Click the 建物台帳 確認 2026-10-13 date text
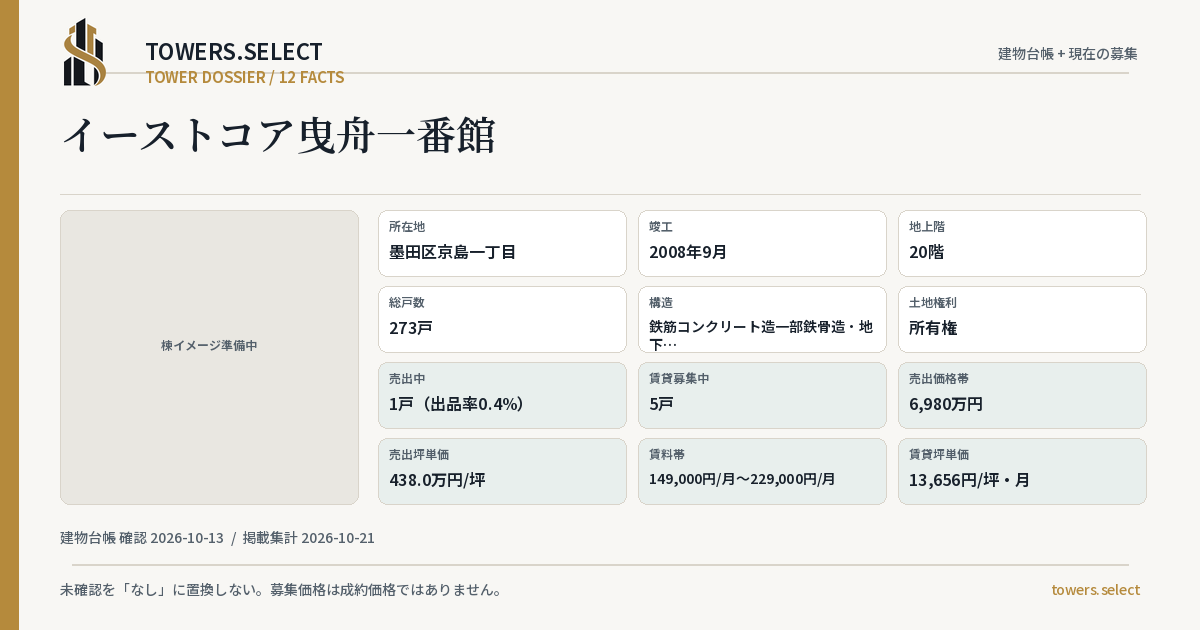The width and height of the screenshot is (1200, 630). point(142,538)
